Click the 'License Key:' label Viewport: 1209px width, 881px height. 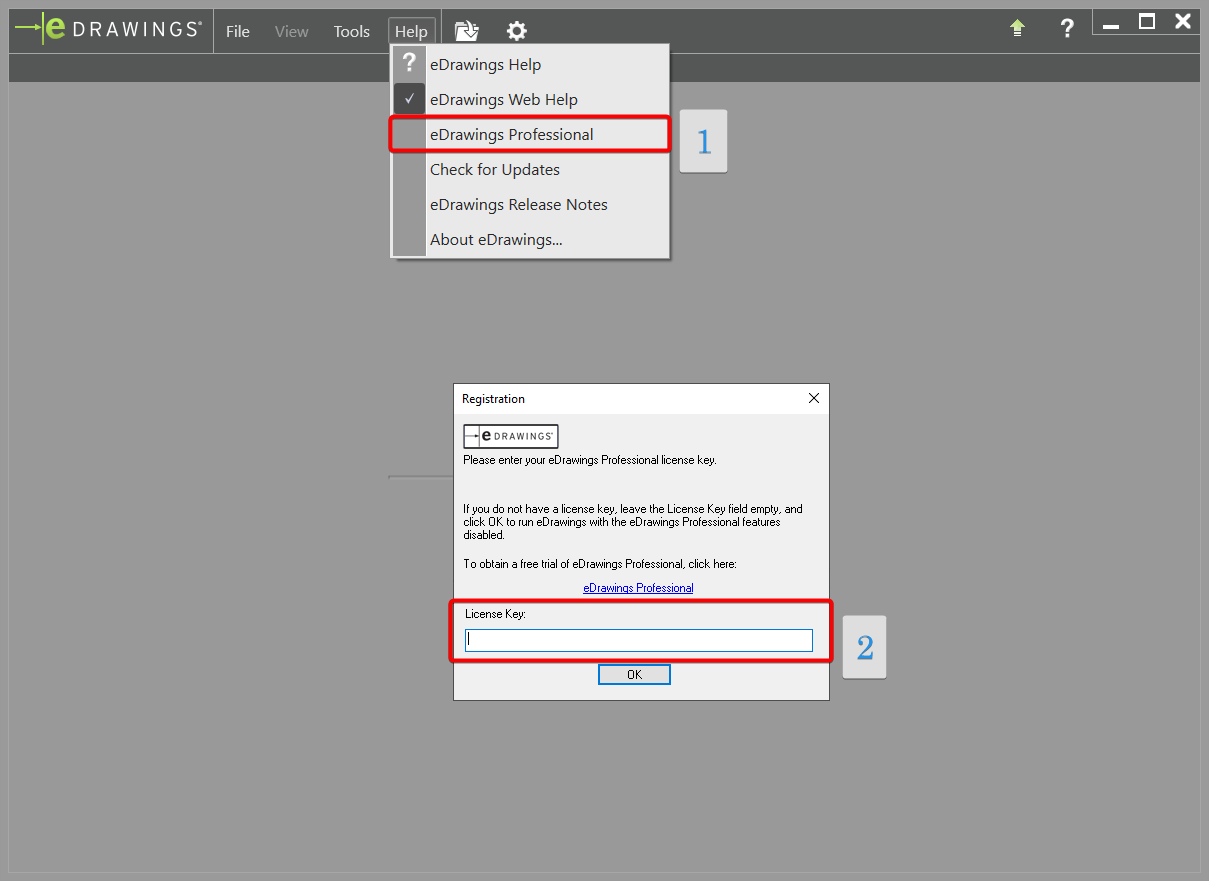tap(495, 613)
